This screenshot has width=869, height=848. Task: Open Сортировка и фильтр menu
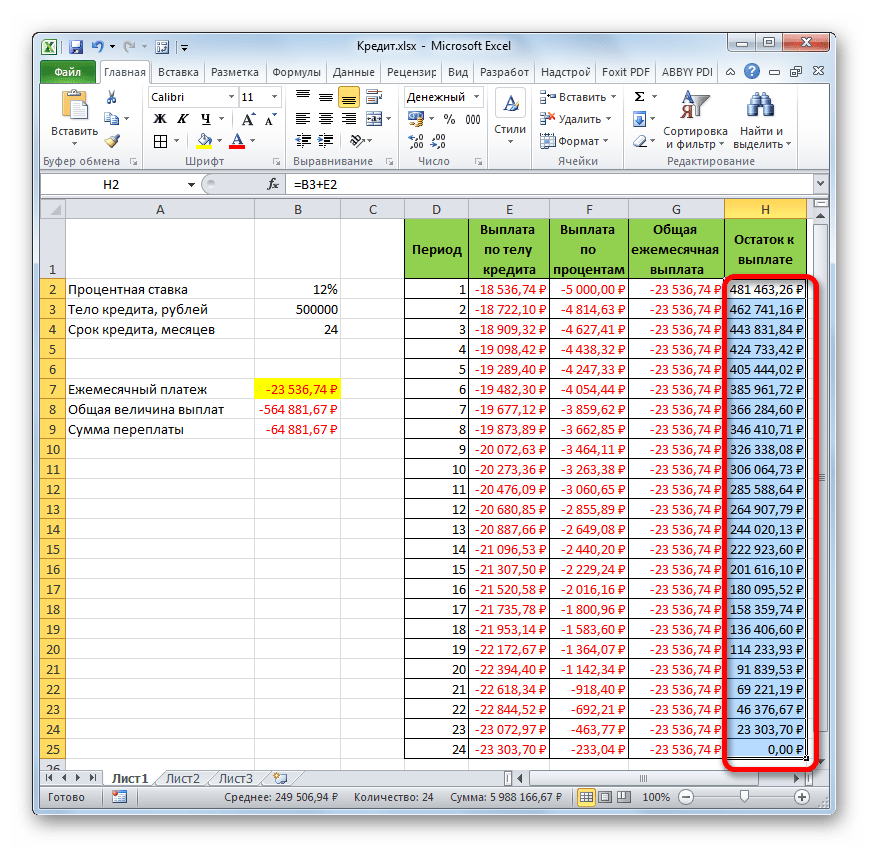pyautogui.click(x=695, y=119)
